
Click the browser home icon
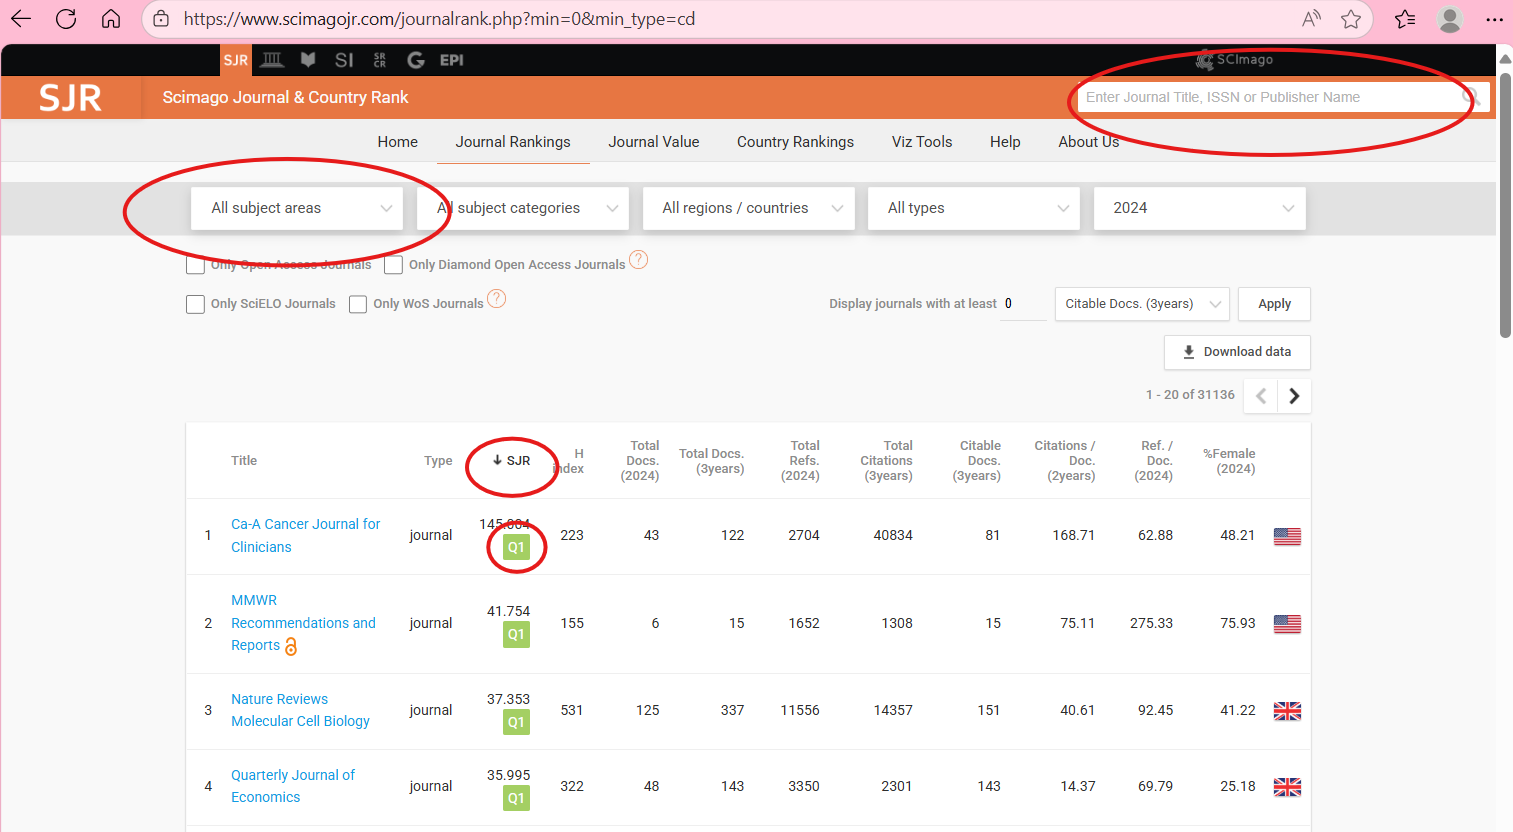pyautogui.click(x=111, y=19)
